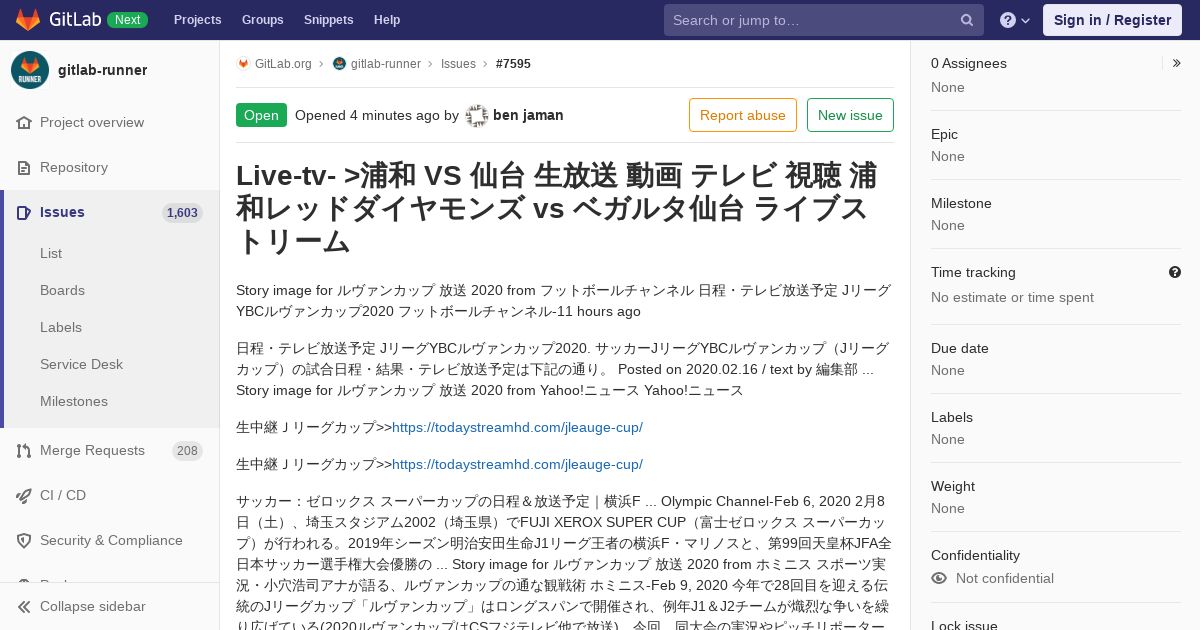1200x630 pixels.
Task: Open Issues breadcrumb link
Action: coord(458,64)
